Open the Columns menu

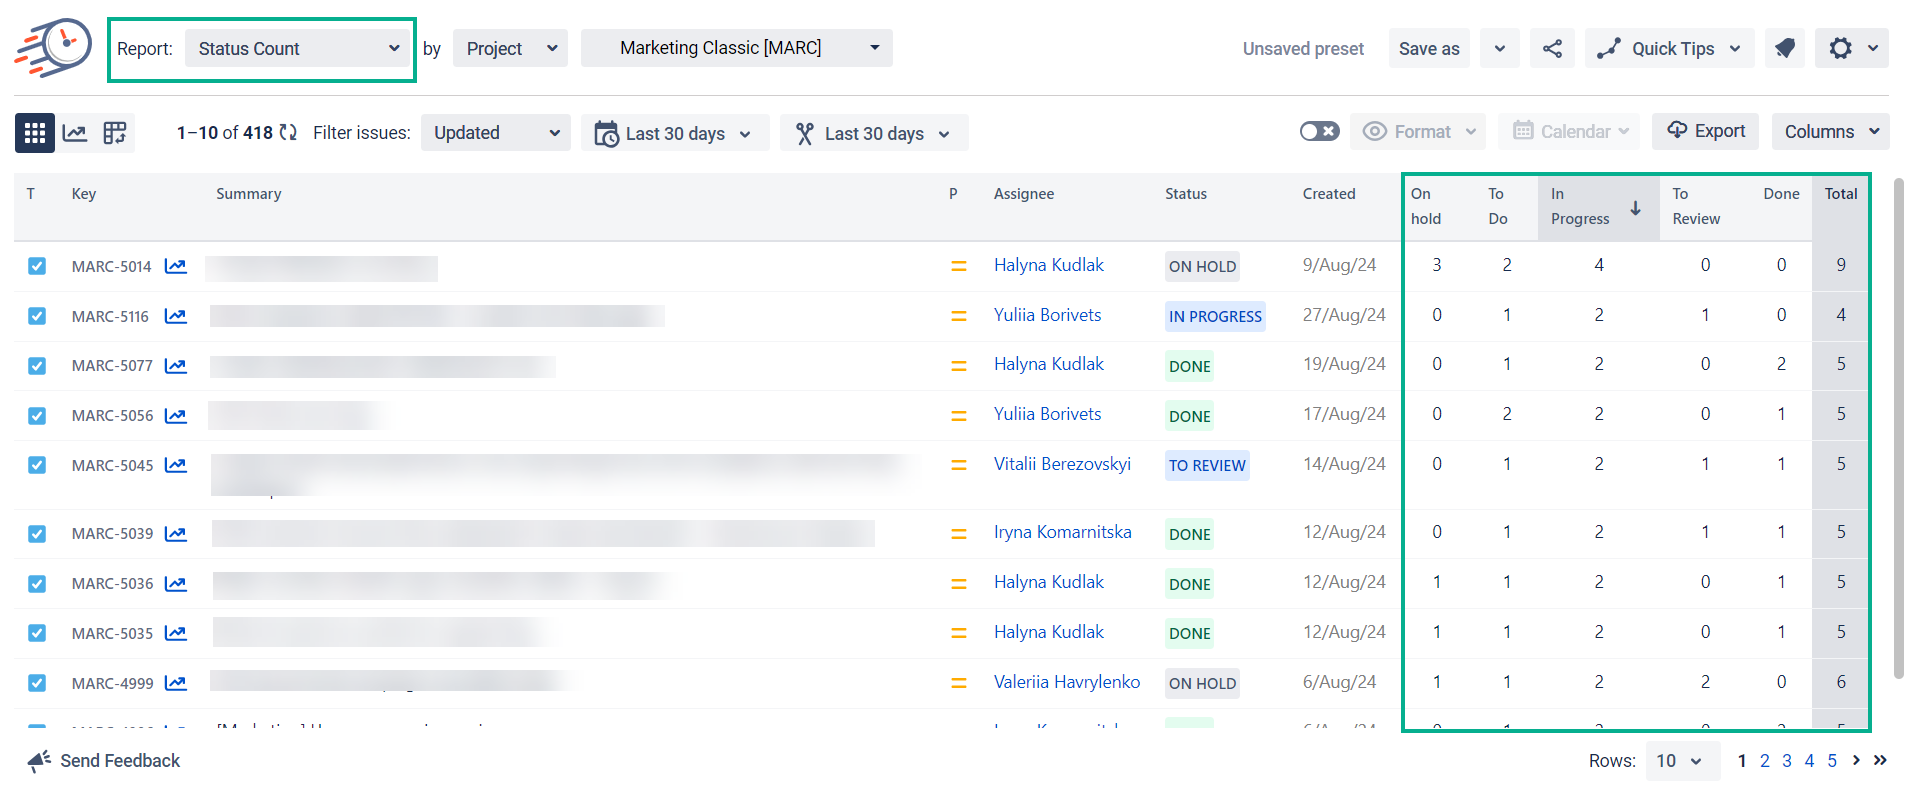point(1830,132)
